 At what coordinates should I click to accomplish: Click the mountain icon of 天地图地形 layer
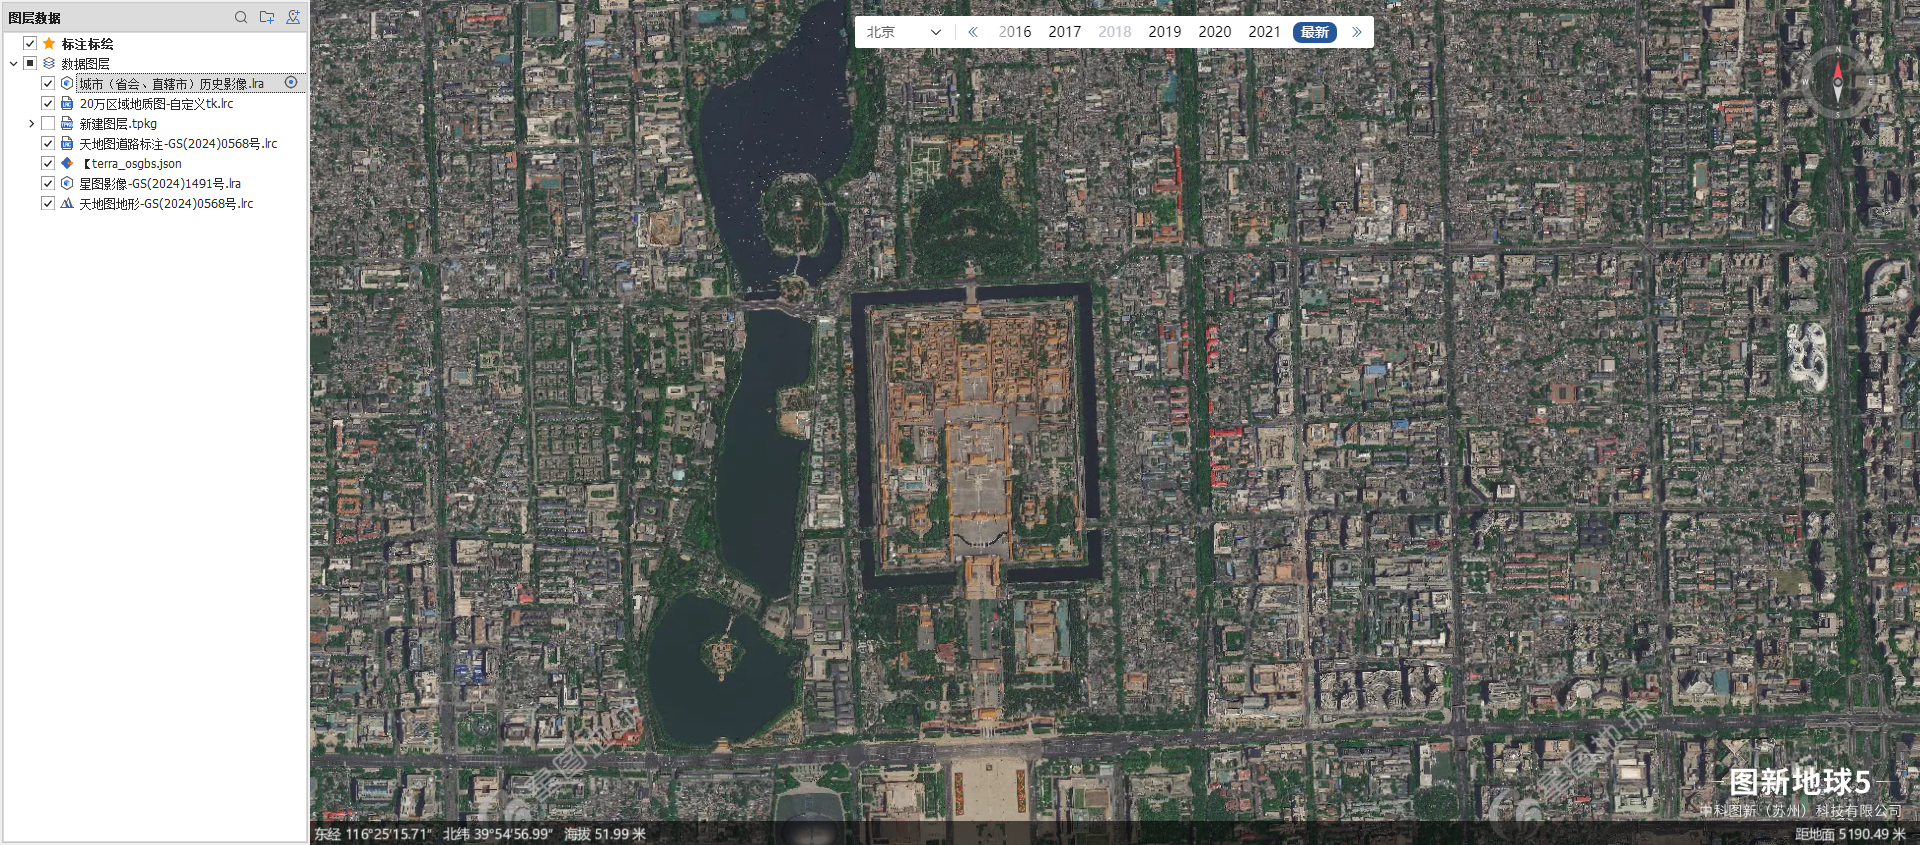click(67, 203)
